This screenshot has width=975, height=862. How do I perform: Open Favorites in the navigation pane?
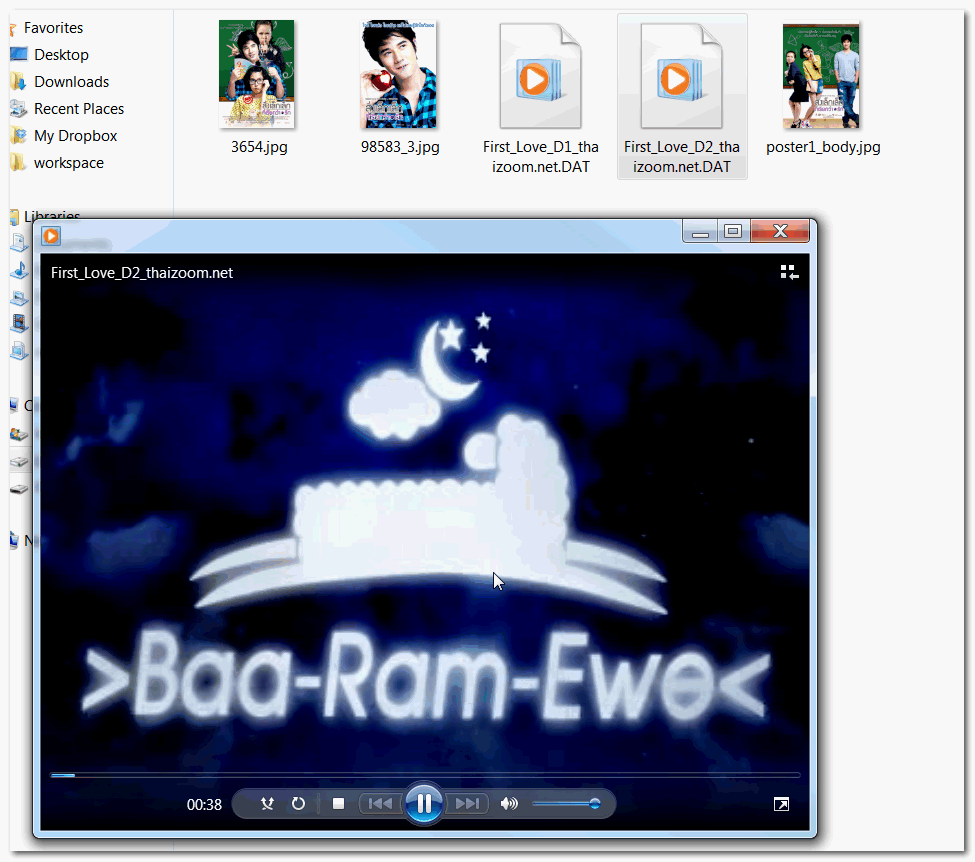click(x=53, y=28)
